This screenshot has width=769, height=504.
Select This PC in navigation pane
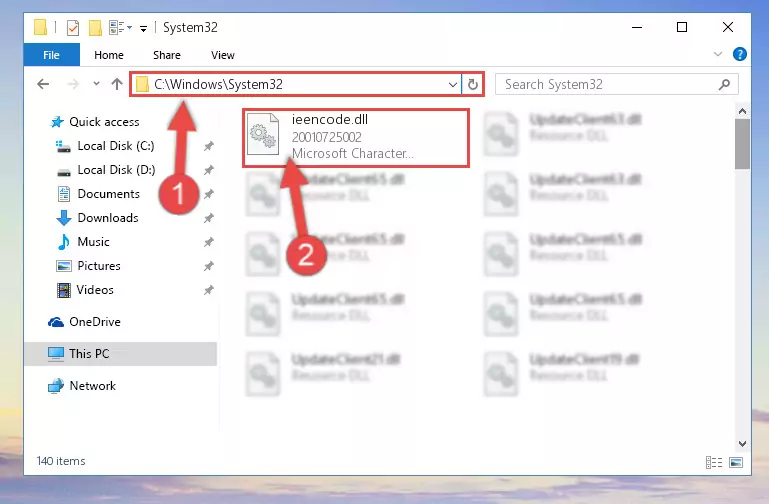click(x=121, y=353)
